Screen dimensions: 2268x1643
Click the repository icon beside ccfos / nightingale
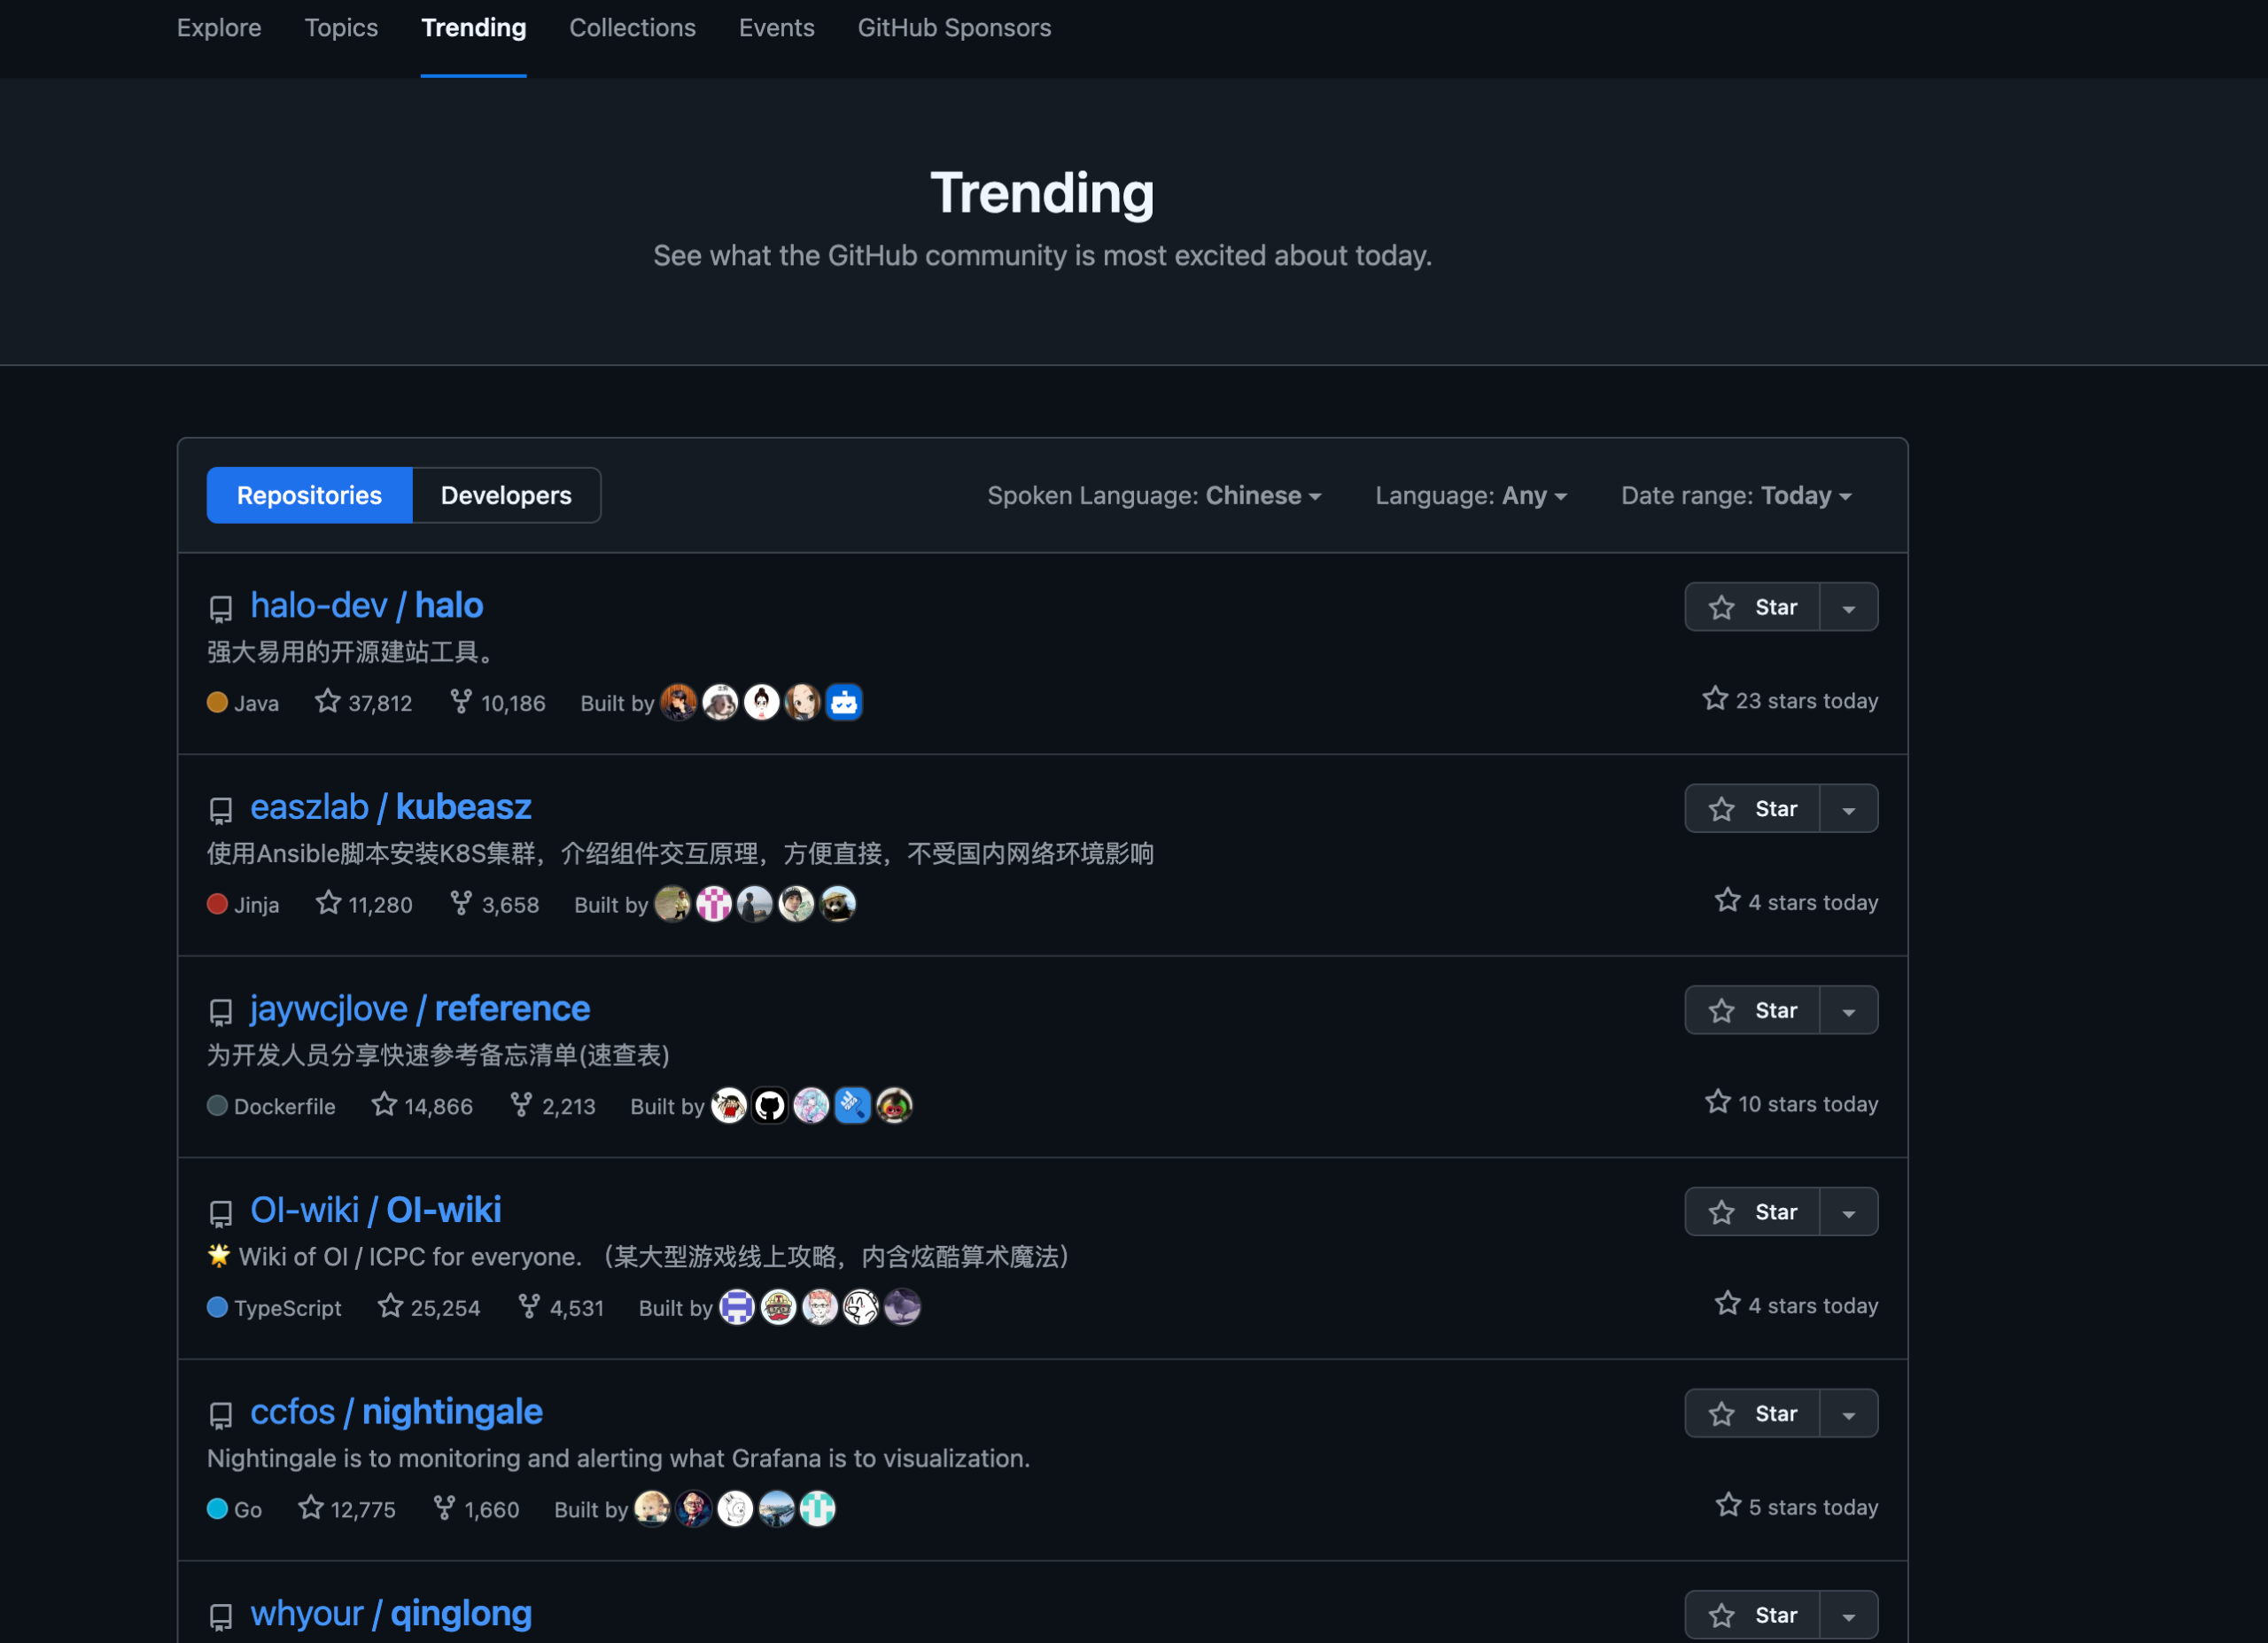point(221,1415)
